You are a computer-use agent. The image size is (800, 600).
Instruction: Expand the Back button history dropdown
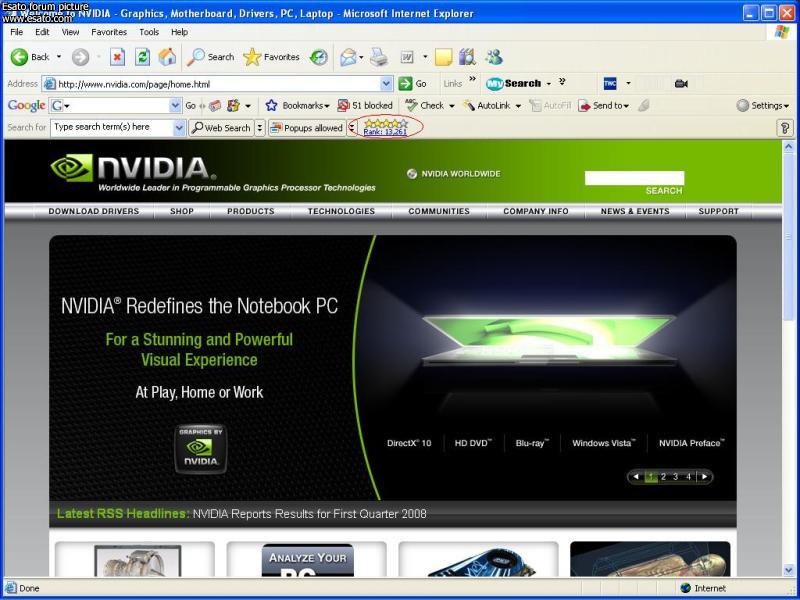pos(59,57)
